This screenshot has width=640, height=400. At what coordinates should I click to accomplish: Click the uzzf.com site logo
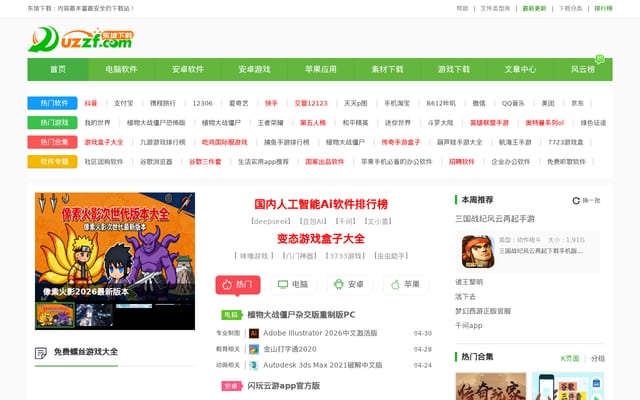pos(81,39)
